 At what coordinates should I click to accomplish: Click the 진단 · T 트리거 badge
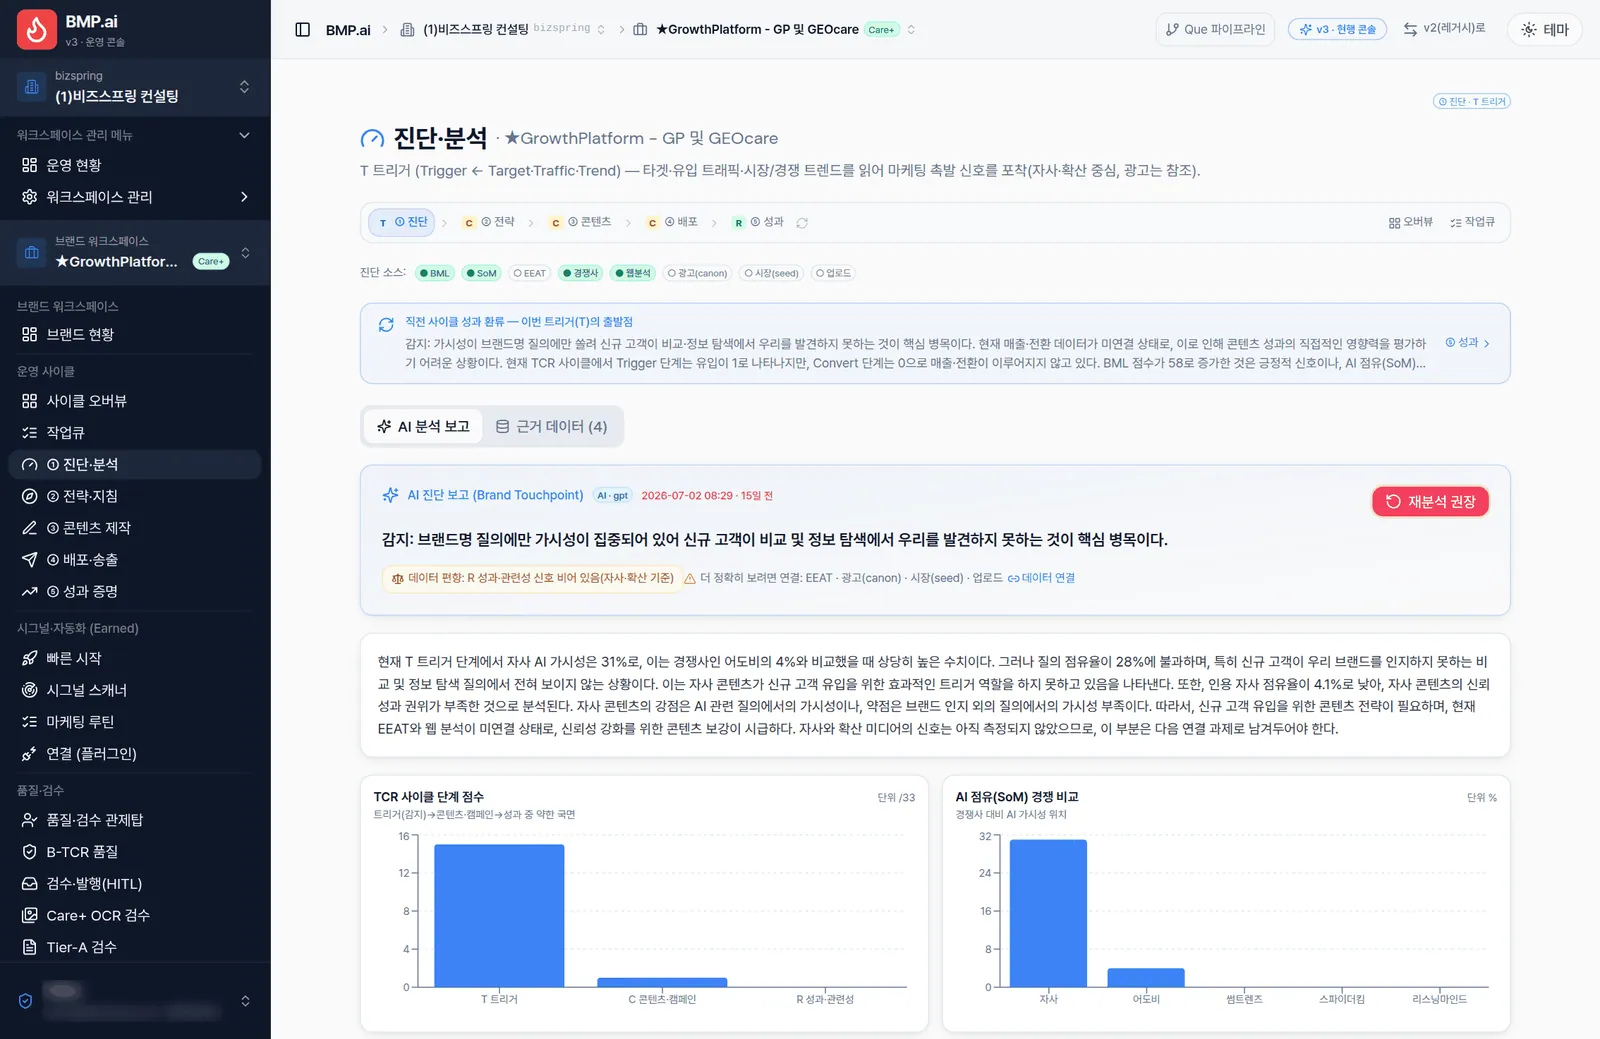click(1472, 101)
